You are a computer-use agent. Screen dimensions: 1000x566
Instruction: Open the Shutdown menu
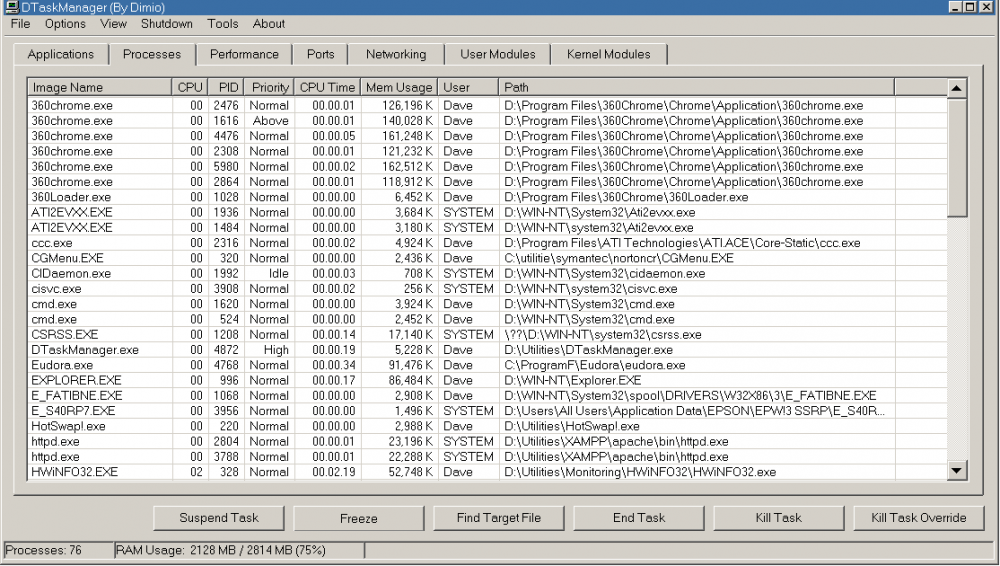[166, 23]
